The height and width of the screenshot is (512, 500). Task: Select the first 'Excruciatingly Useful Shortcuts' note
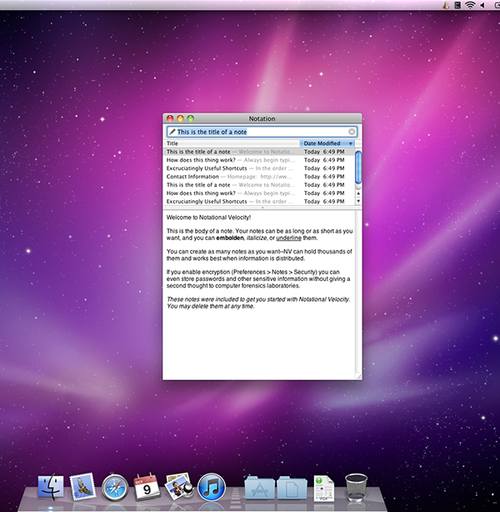point(260,168)
